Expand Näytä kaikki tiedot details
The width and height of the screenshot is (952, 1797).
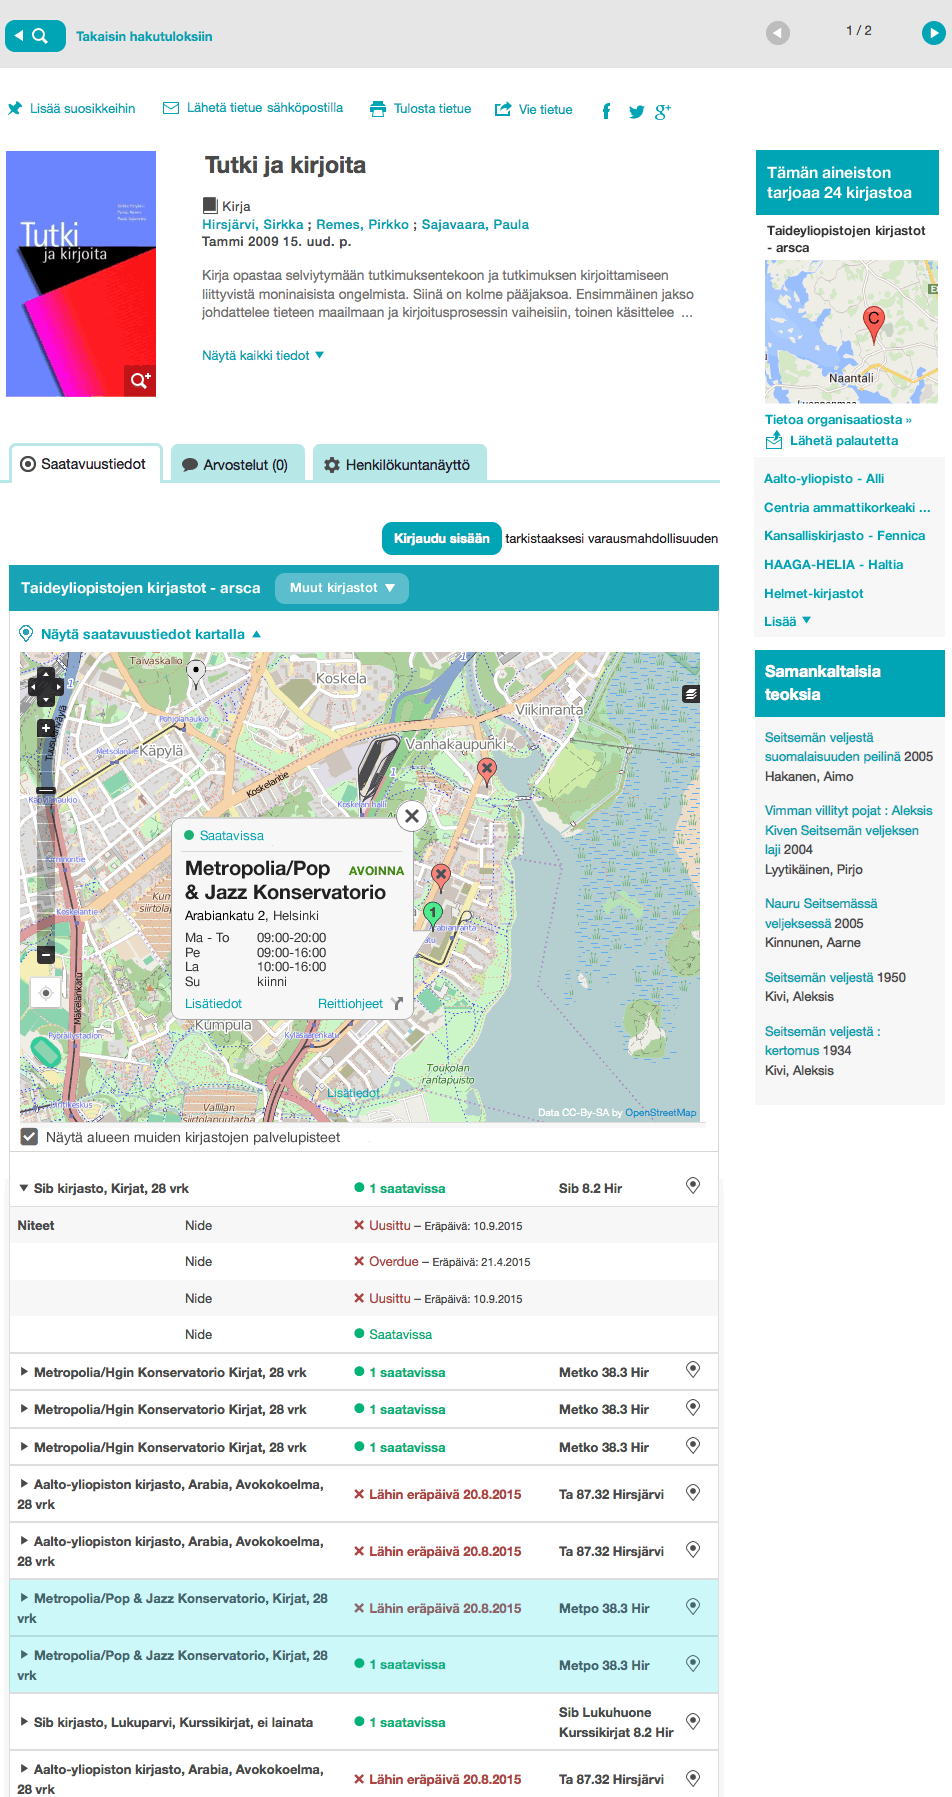(262, 355)
